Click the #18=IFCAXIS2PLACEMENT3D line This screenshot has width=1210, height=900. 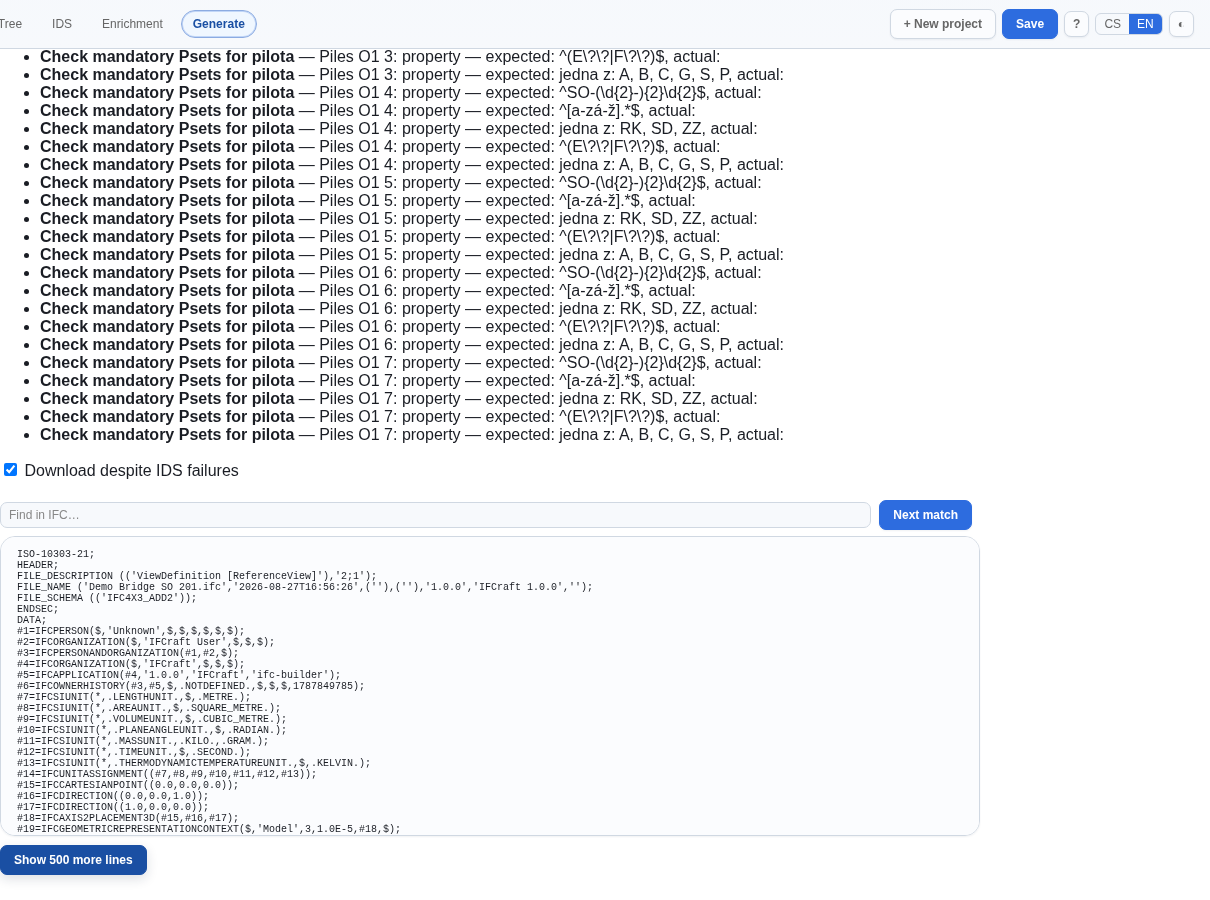128,818
